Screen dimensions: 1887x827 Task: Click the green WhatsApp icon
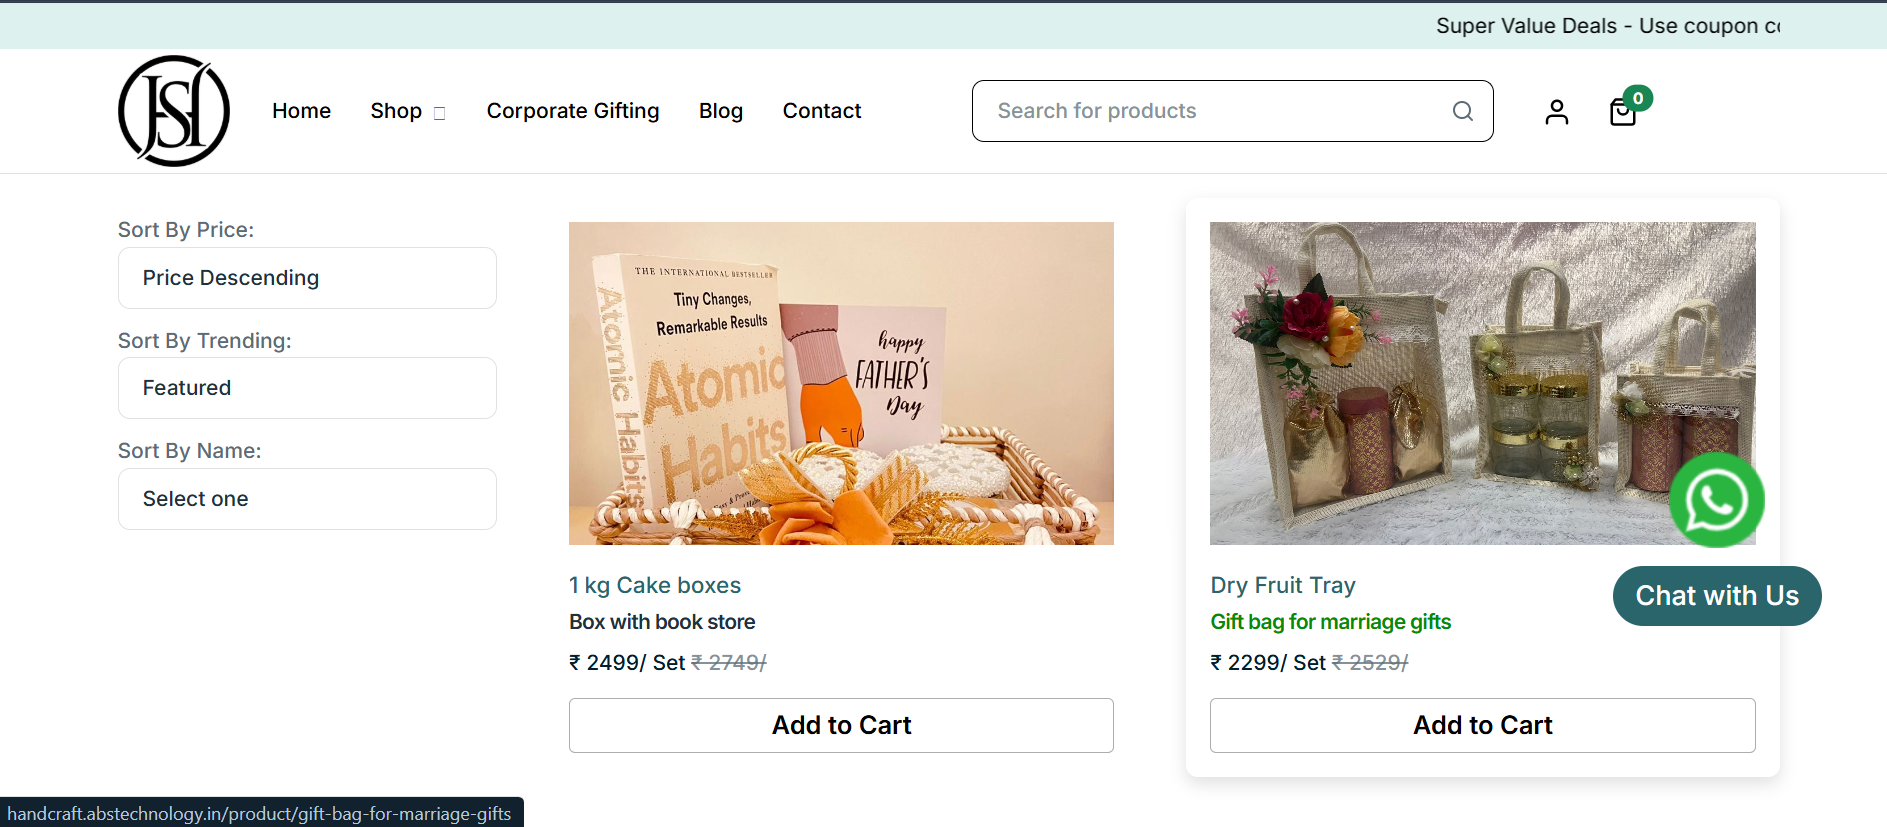point(1716,500)
